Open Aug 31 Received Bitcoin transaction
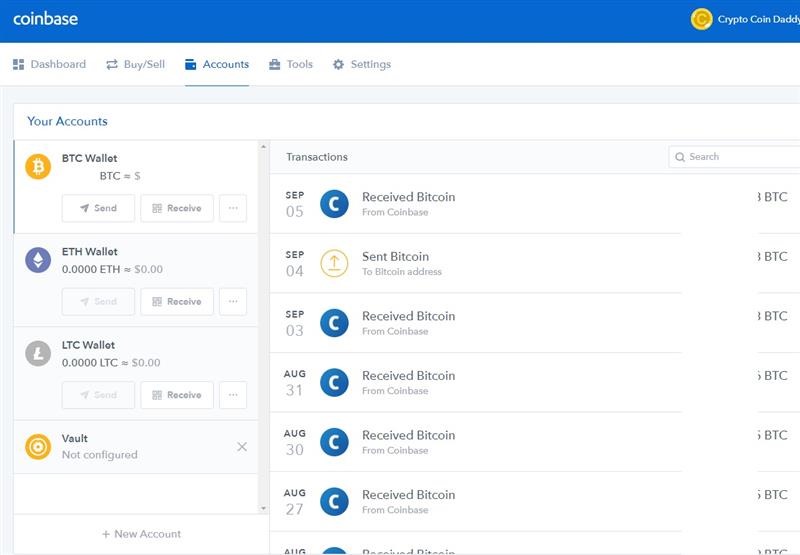This screenshot has height=555, width=800. point(535,383)
